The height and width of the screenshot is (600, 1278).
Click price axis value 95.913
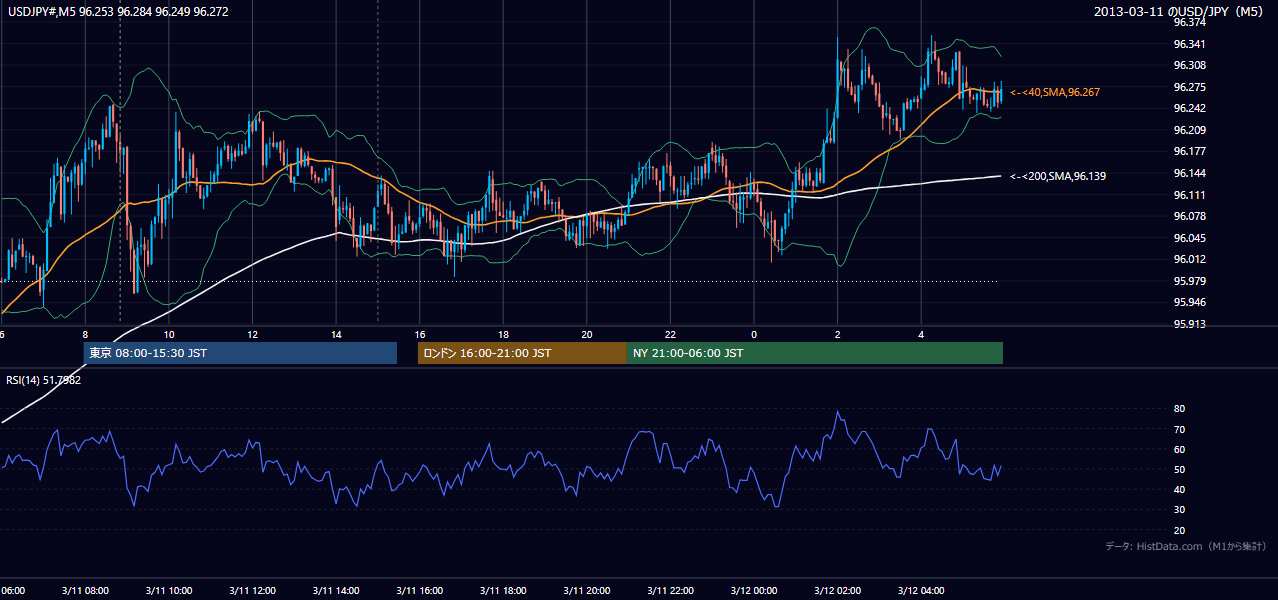click(x=1189, y=324)
